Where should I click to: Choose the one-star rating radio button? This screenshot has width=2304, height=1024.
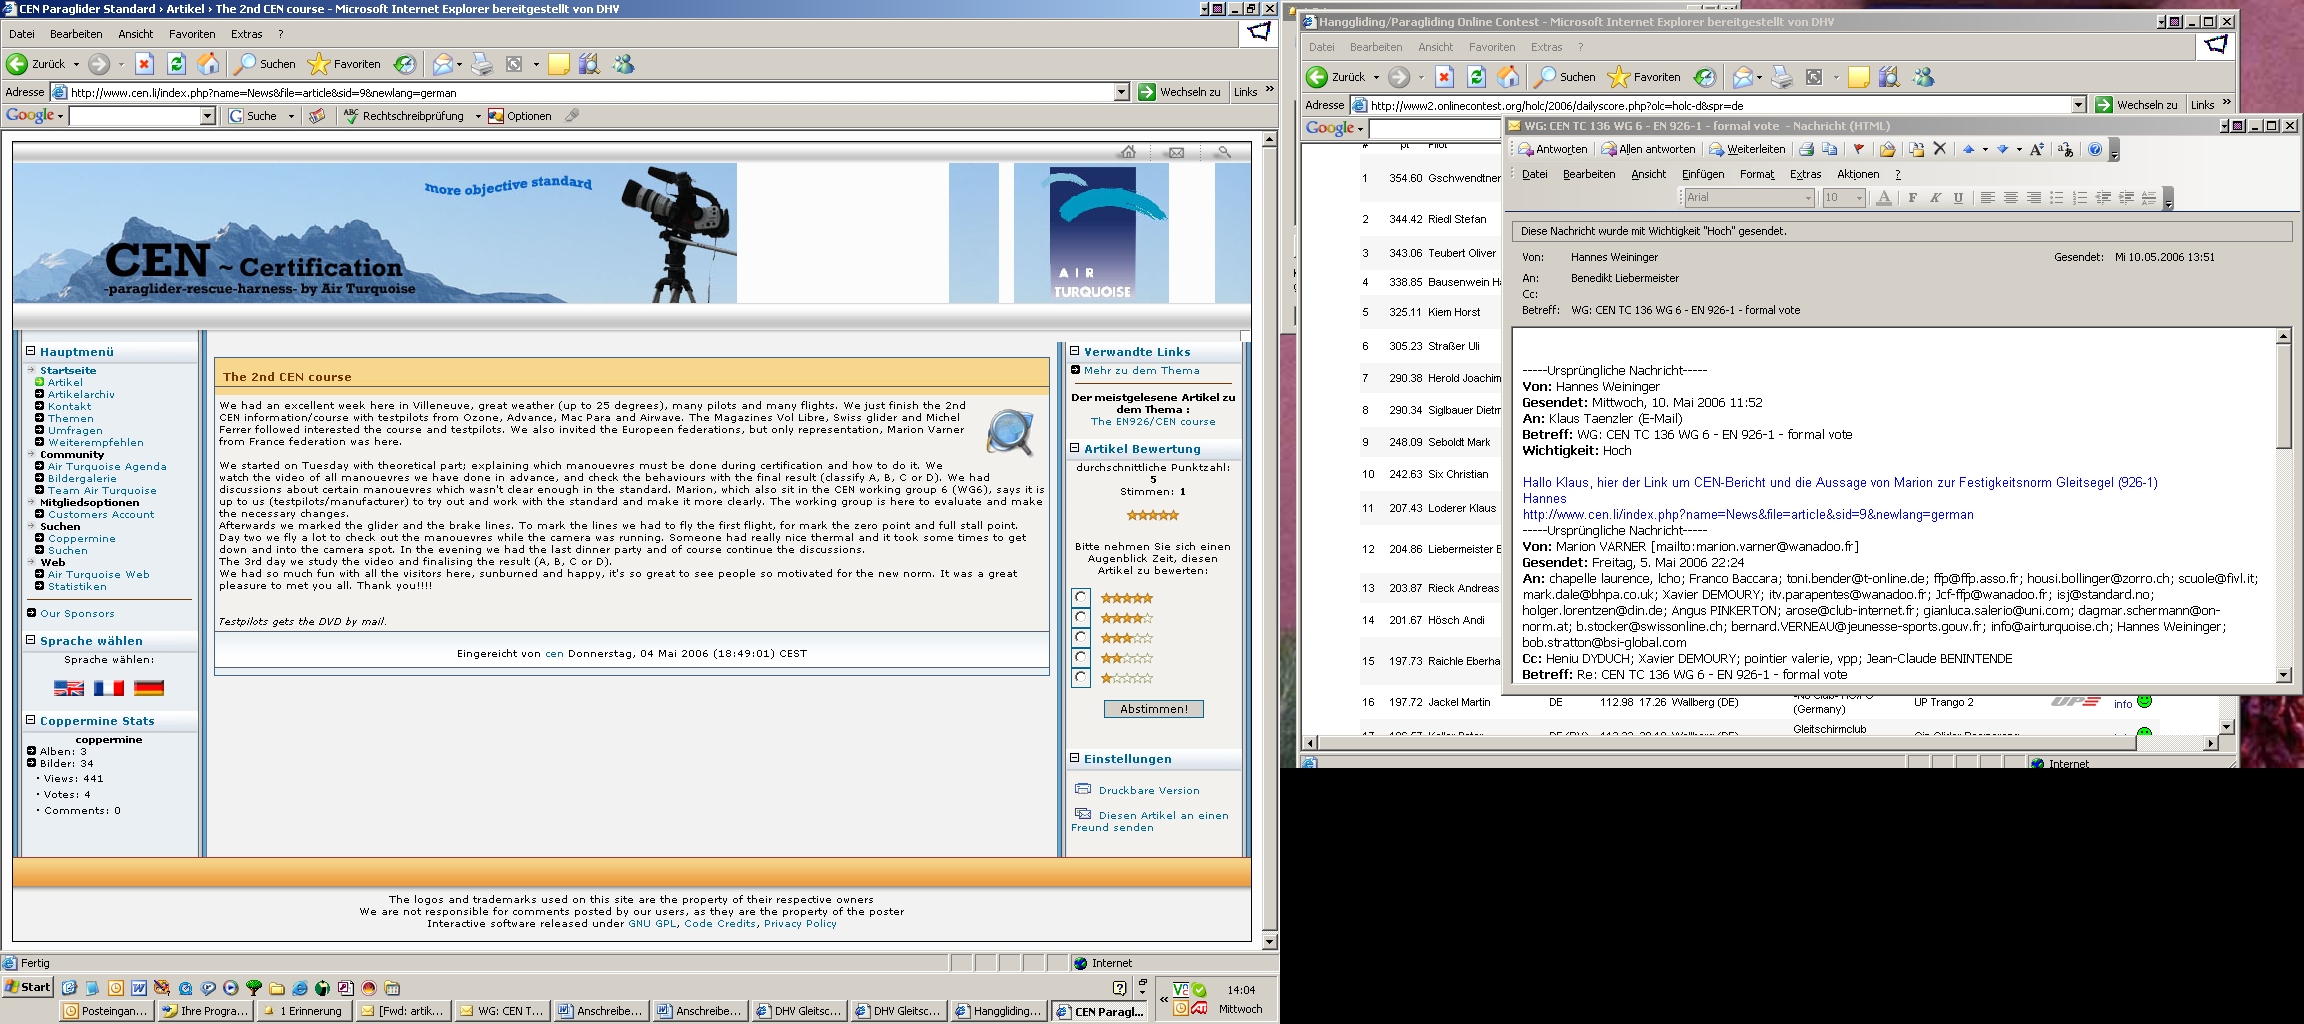(x=1081, y=678)
